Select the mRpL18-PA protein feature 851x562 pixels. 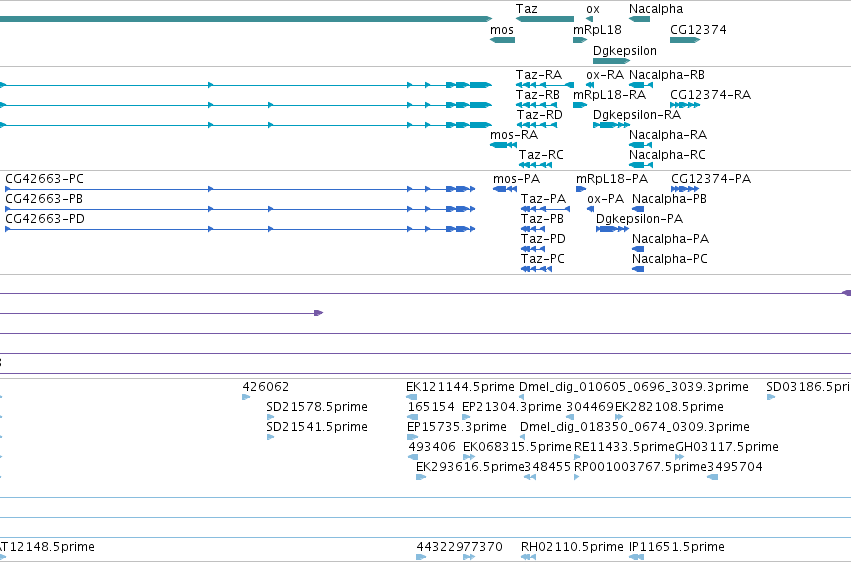point(581,189)
